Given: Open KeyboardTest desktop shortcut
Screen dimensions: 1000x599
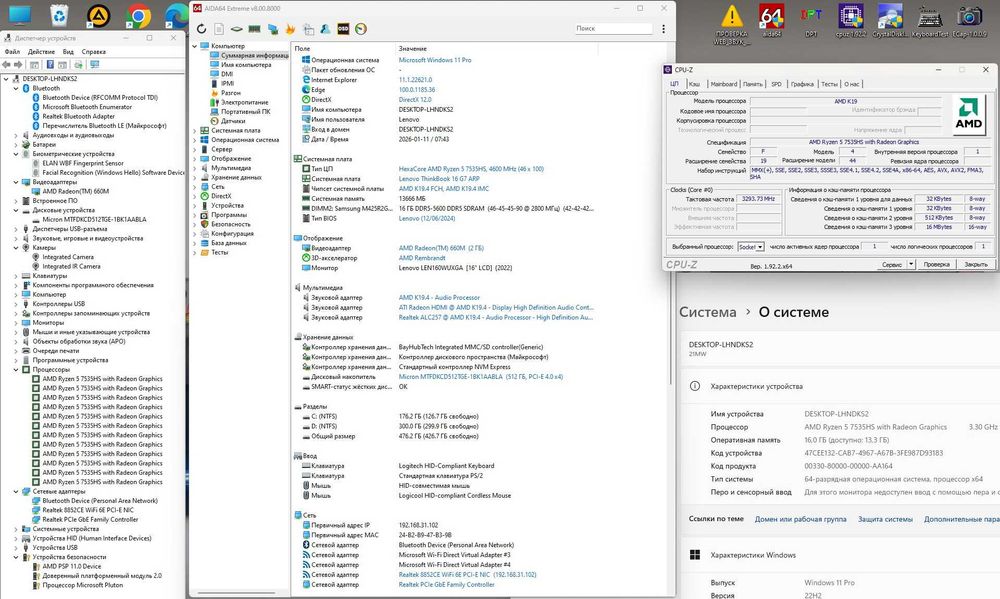Looking at the screenshot, I should tap(930, 20).
